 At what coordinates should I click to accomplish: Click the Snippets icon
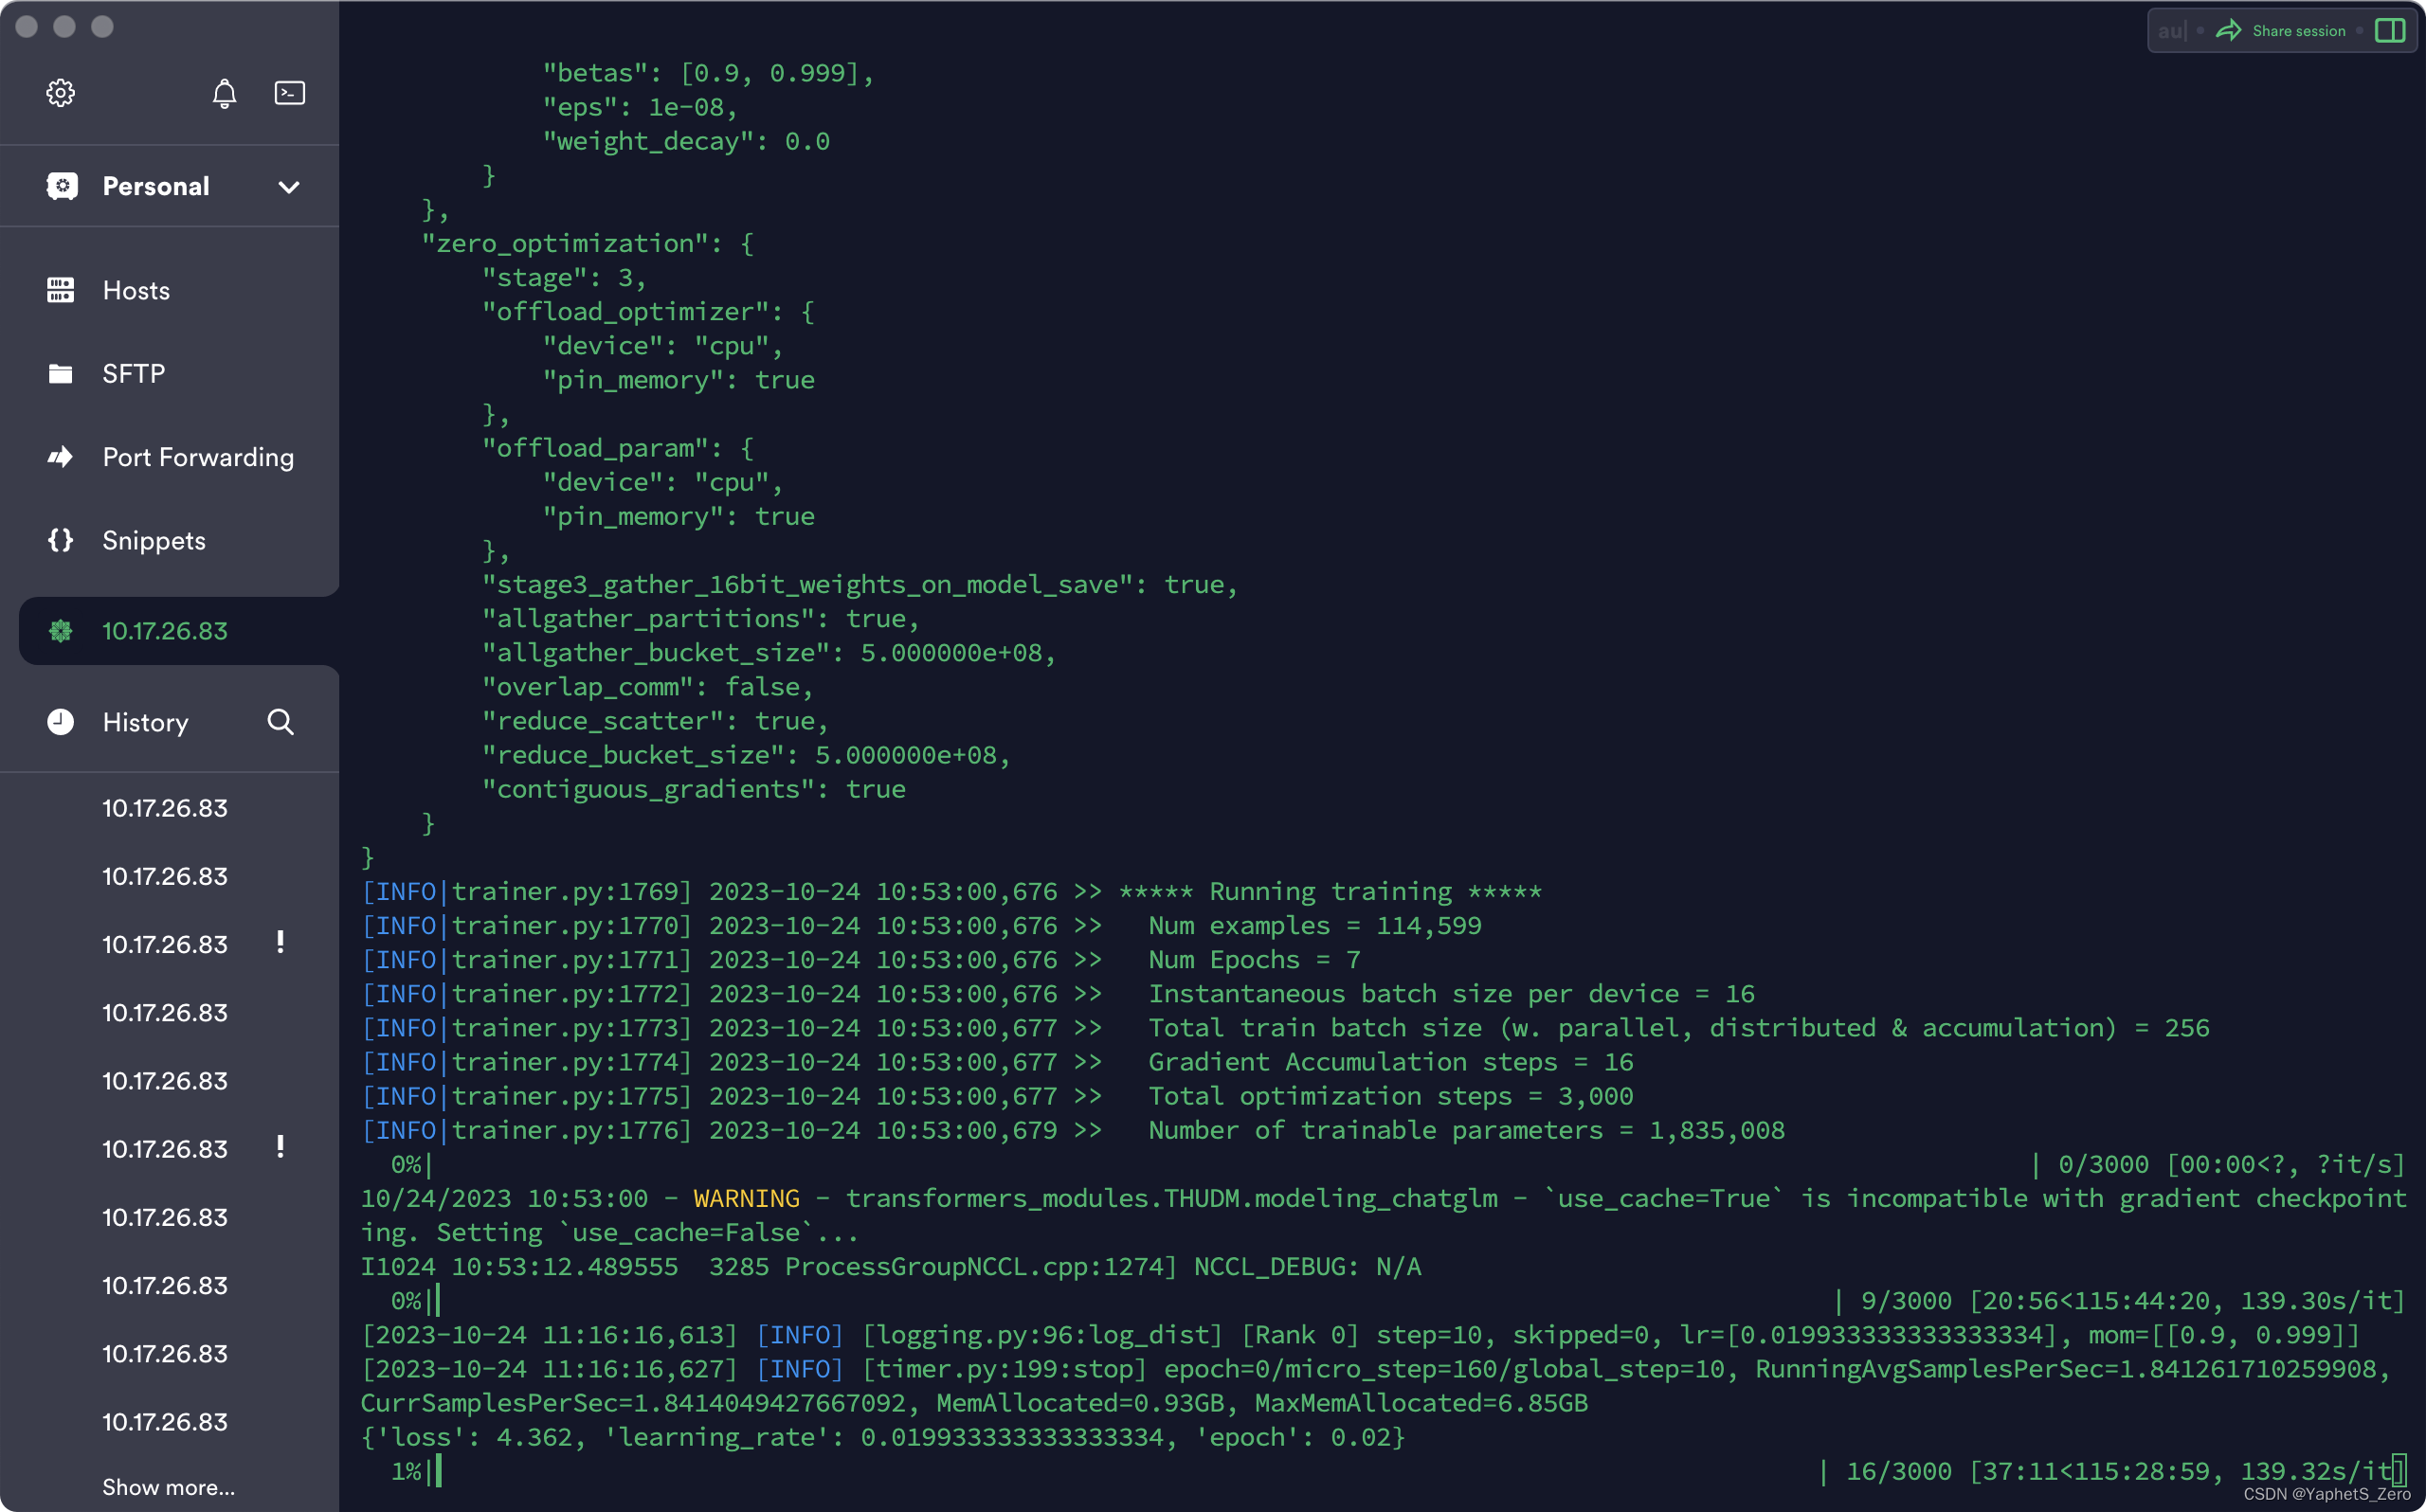pos(61,540)
